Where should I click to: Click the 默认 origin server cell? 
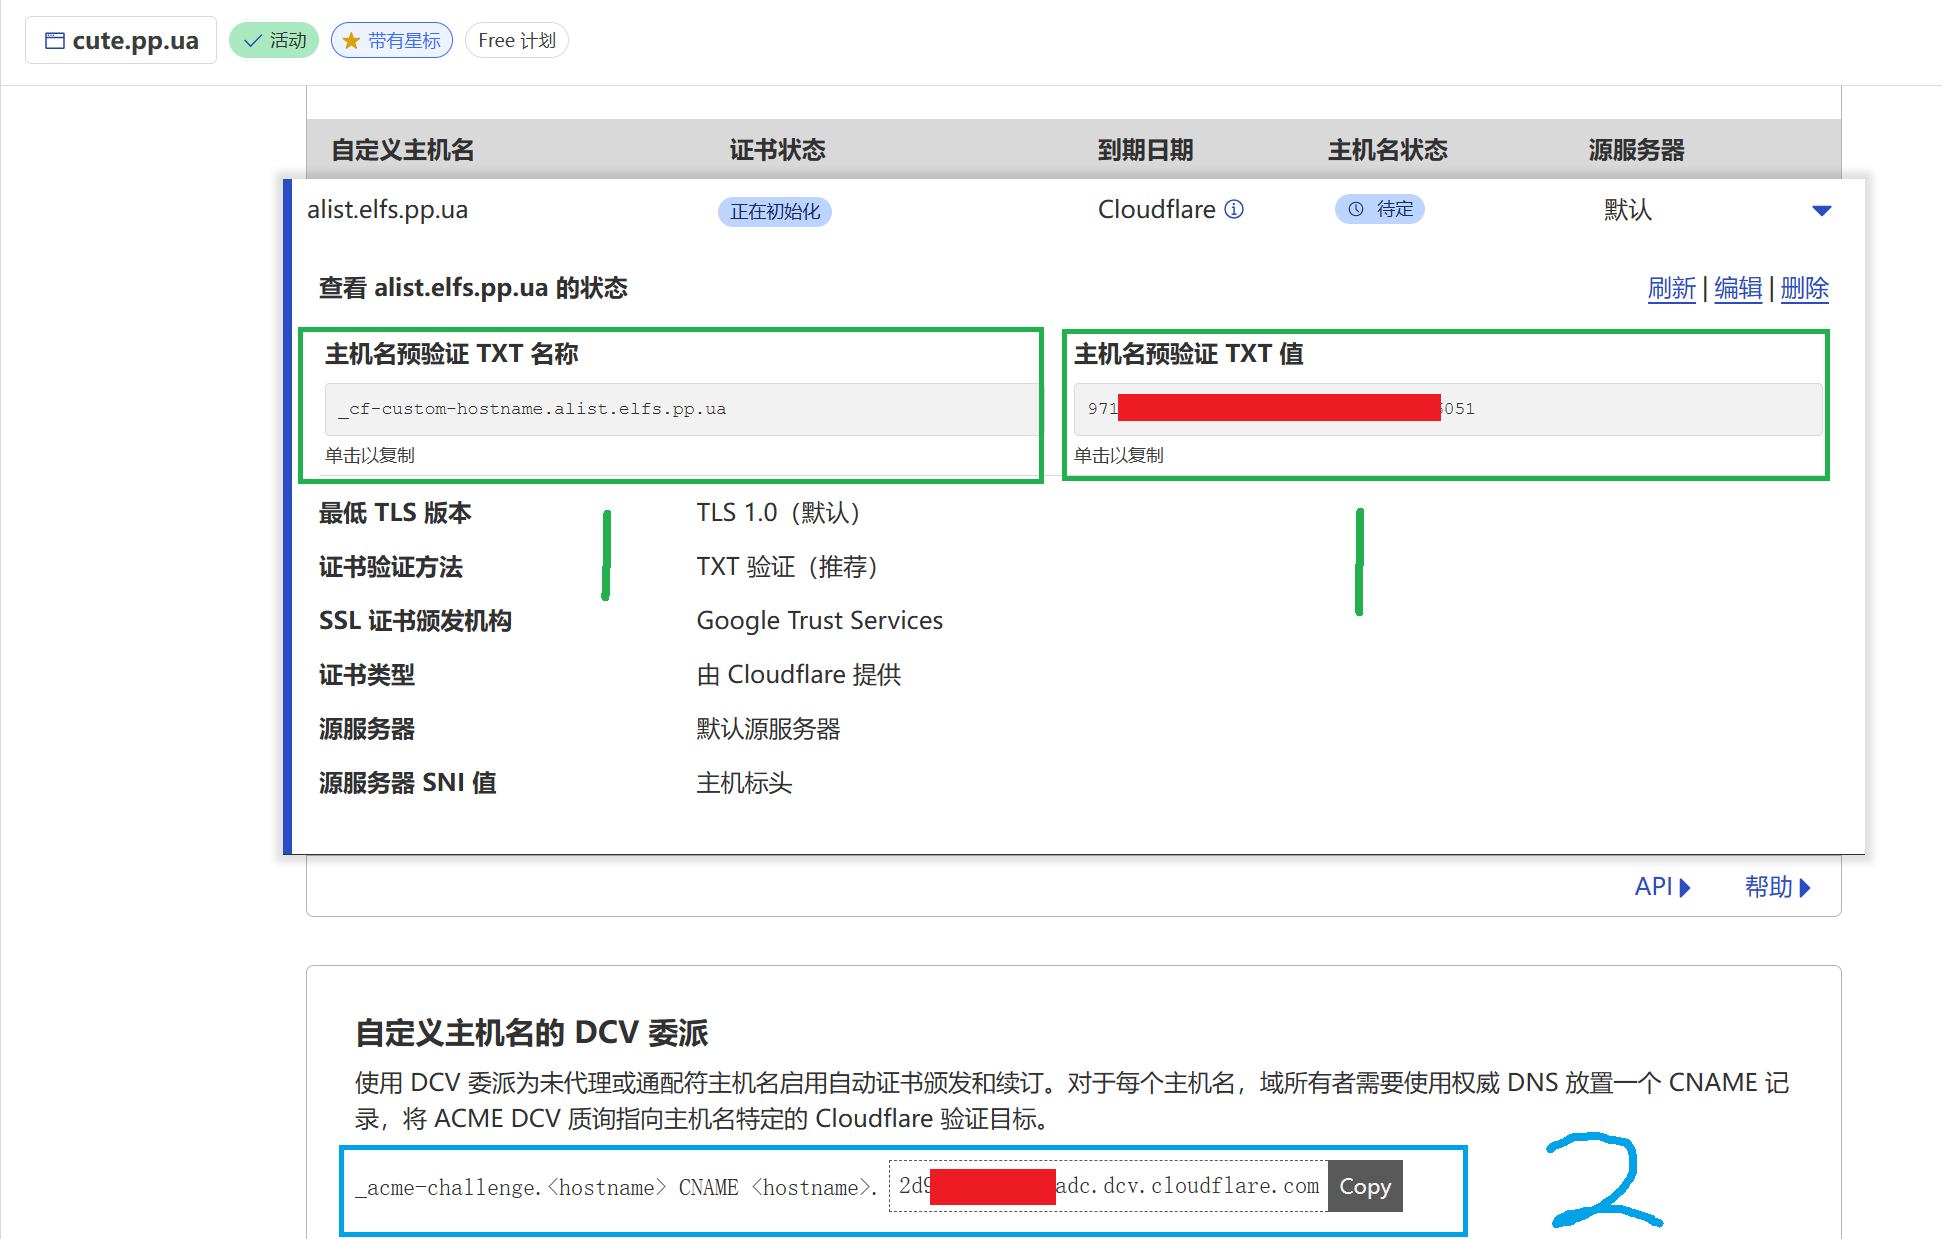[x=1628, y=210]
